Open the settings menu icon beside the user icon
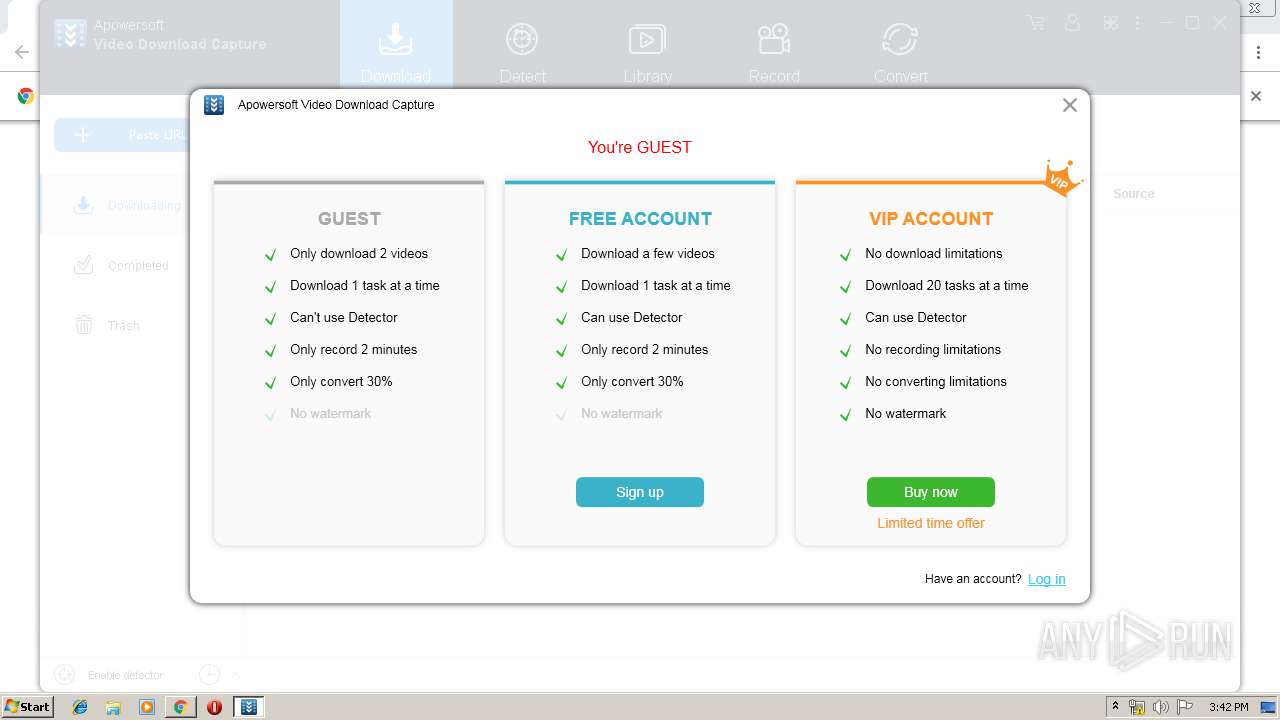 (x=1110, y=22)
